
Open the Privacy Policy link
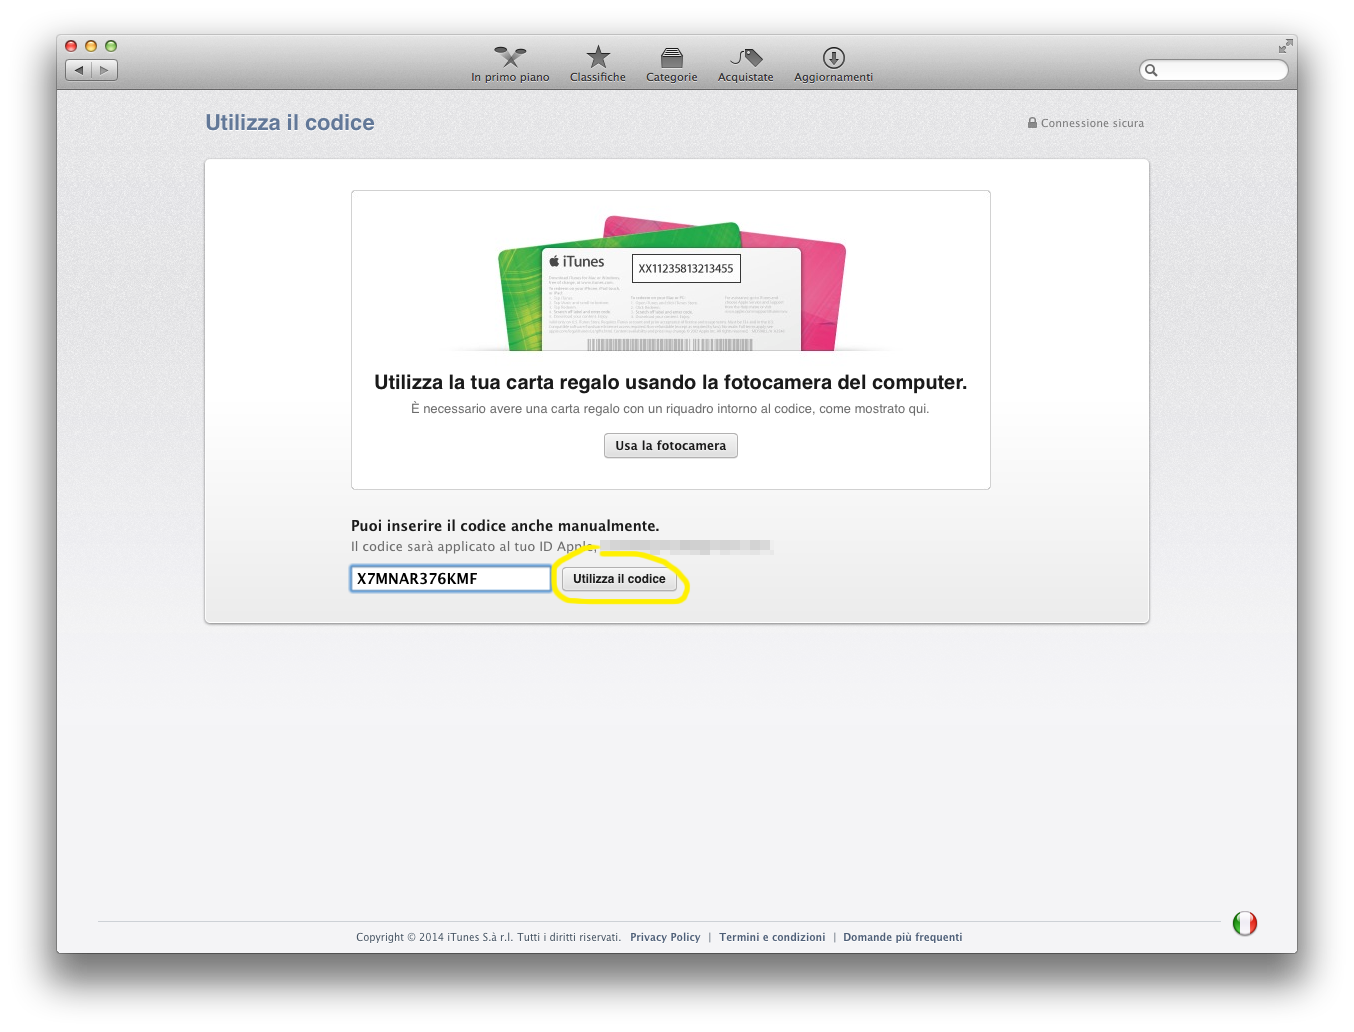point(665,937)
